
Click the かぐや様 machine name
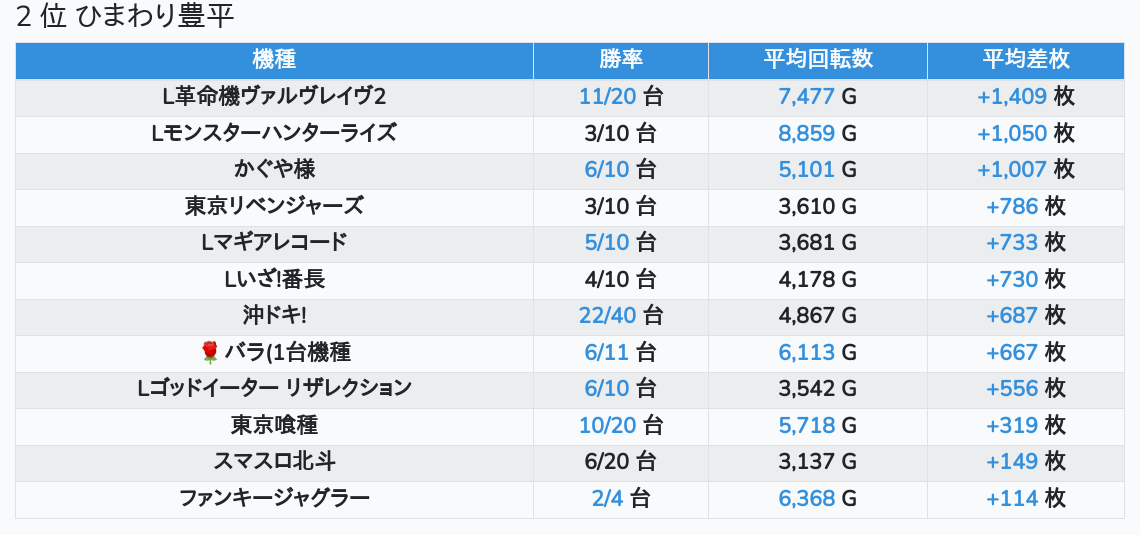274,170
